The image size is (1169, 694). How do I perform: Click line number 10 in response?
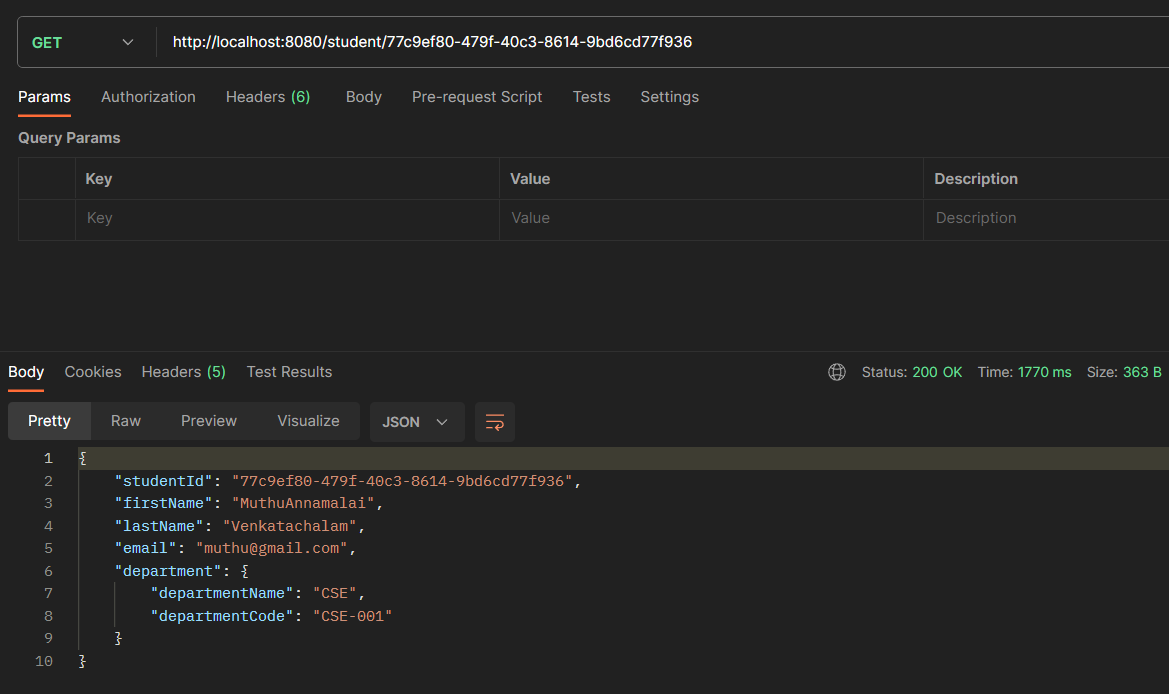[x=44, y=661]
